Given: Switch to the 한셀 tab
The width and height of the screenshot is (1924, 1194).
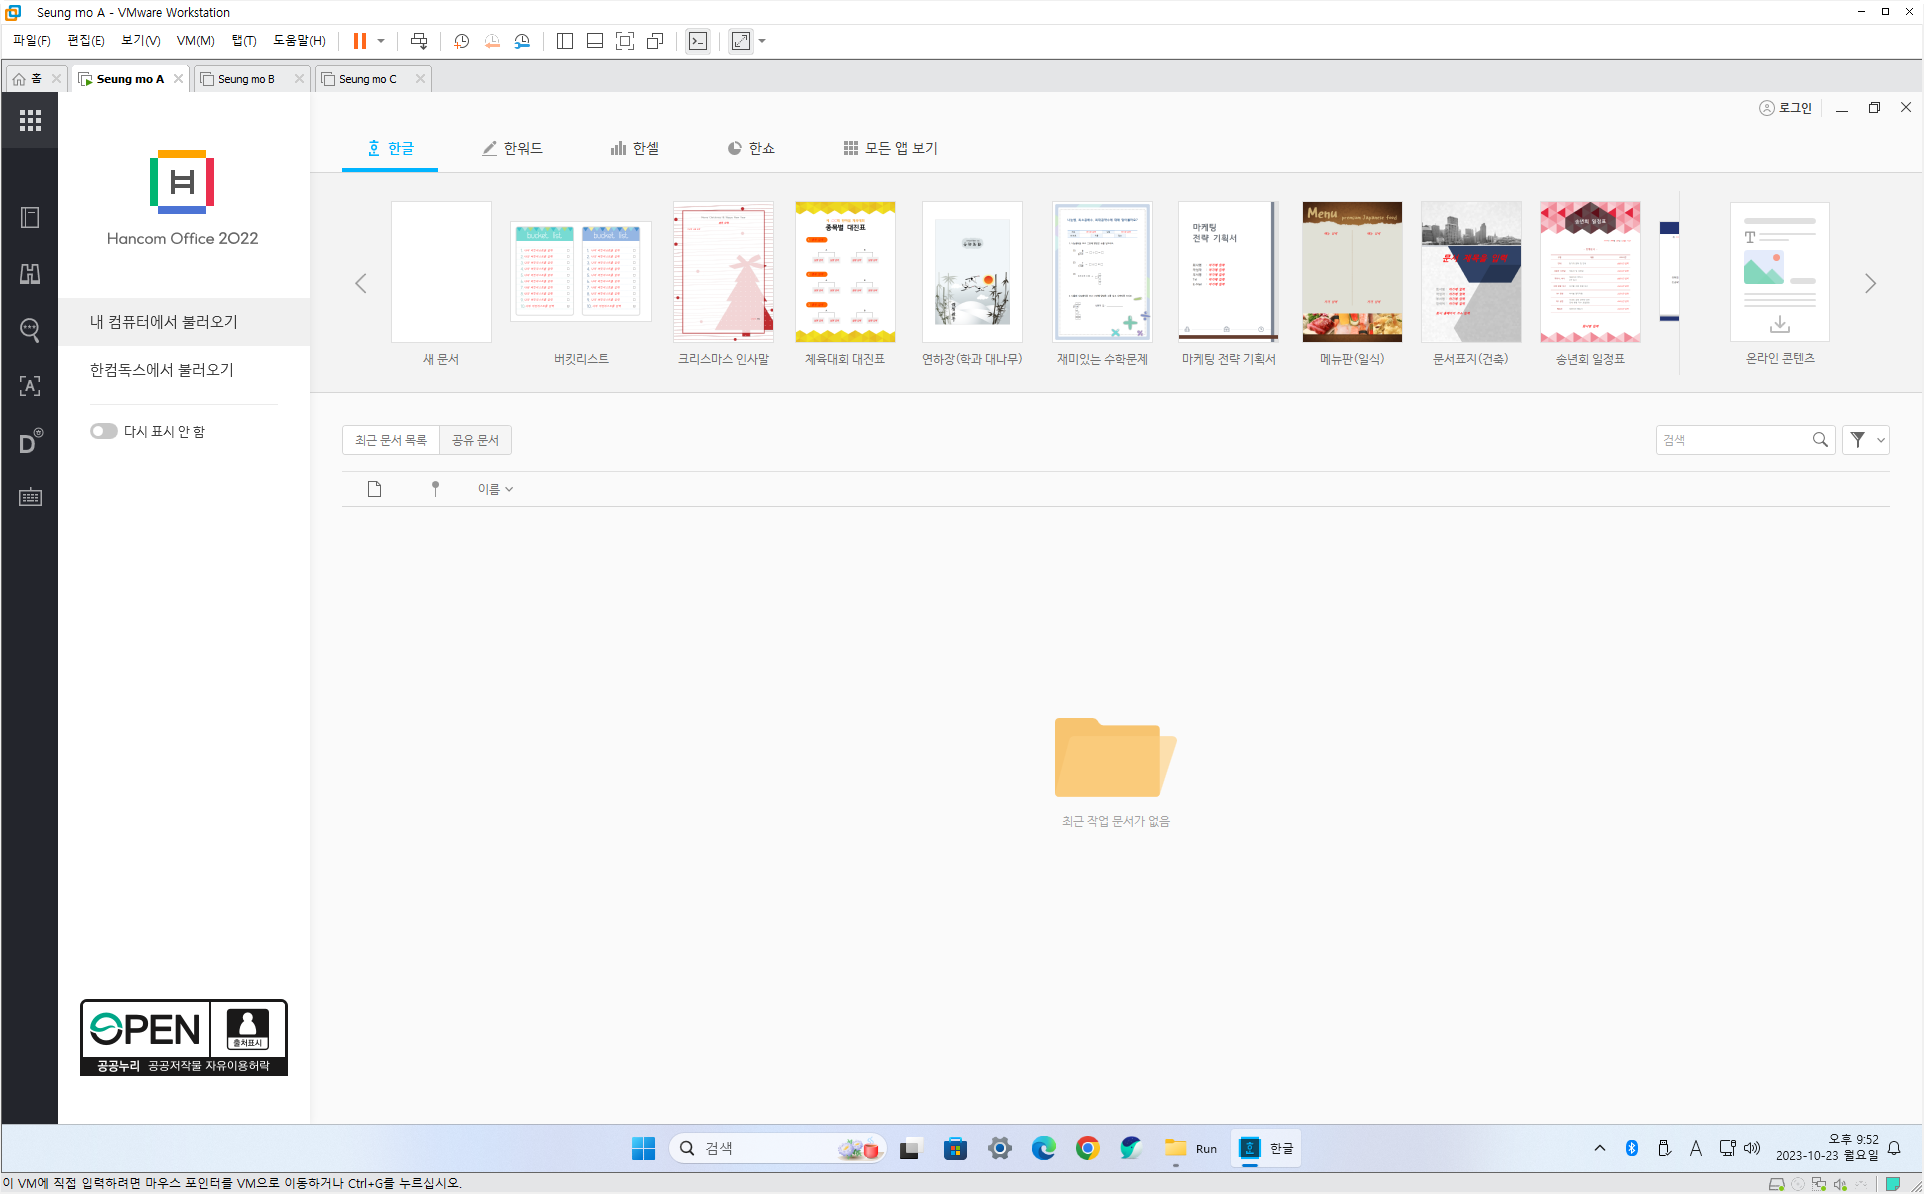Looking at the screenshot, I should 635,148.
